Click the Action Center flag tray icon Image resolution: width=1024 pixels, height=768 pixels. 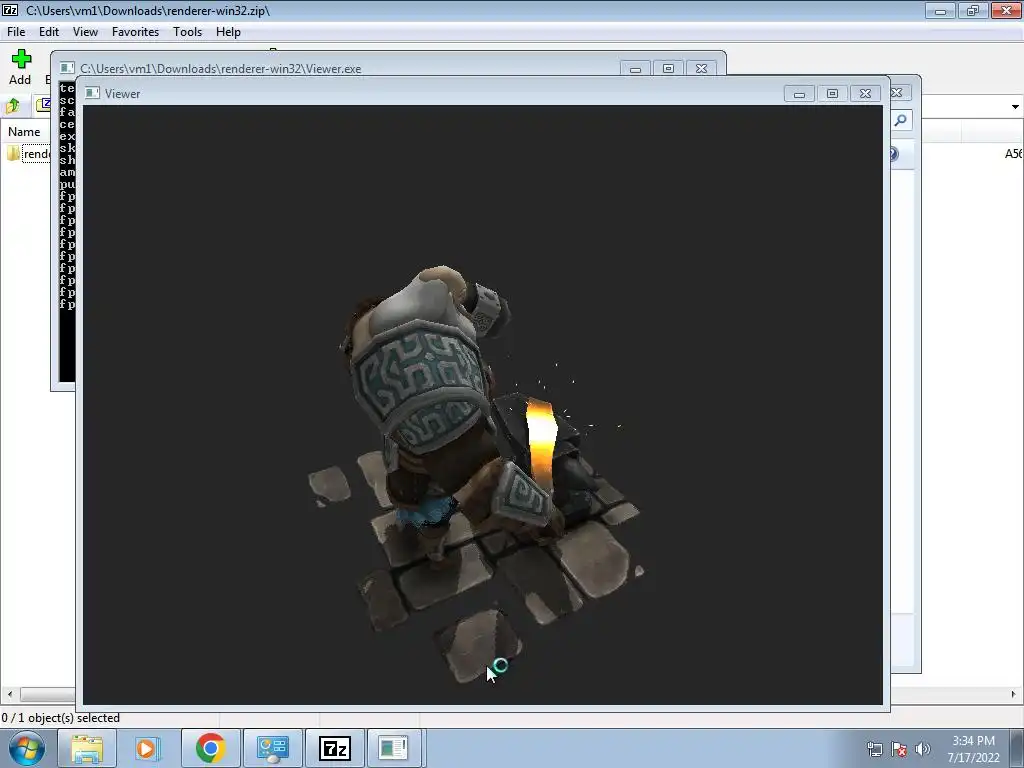pyautogui.click(x=899, y=749)
